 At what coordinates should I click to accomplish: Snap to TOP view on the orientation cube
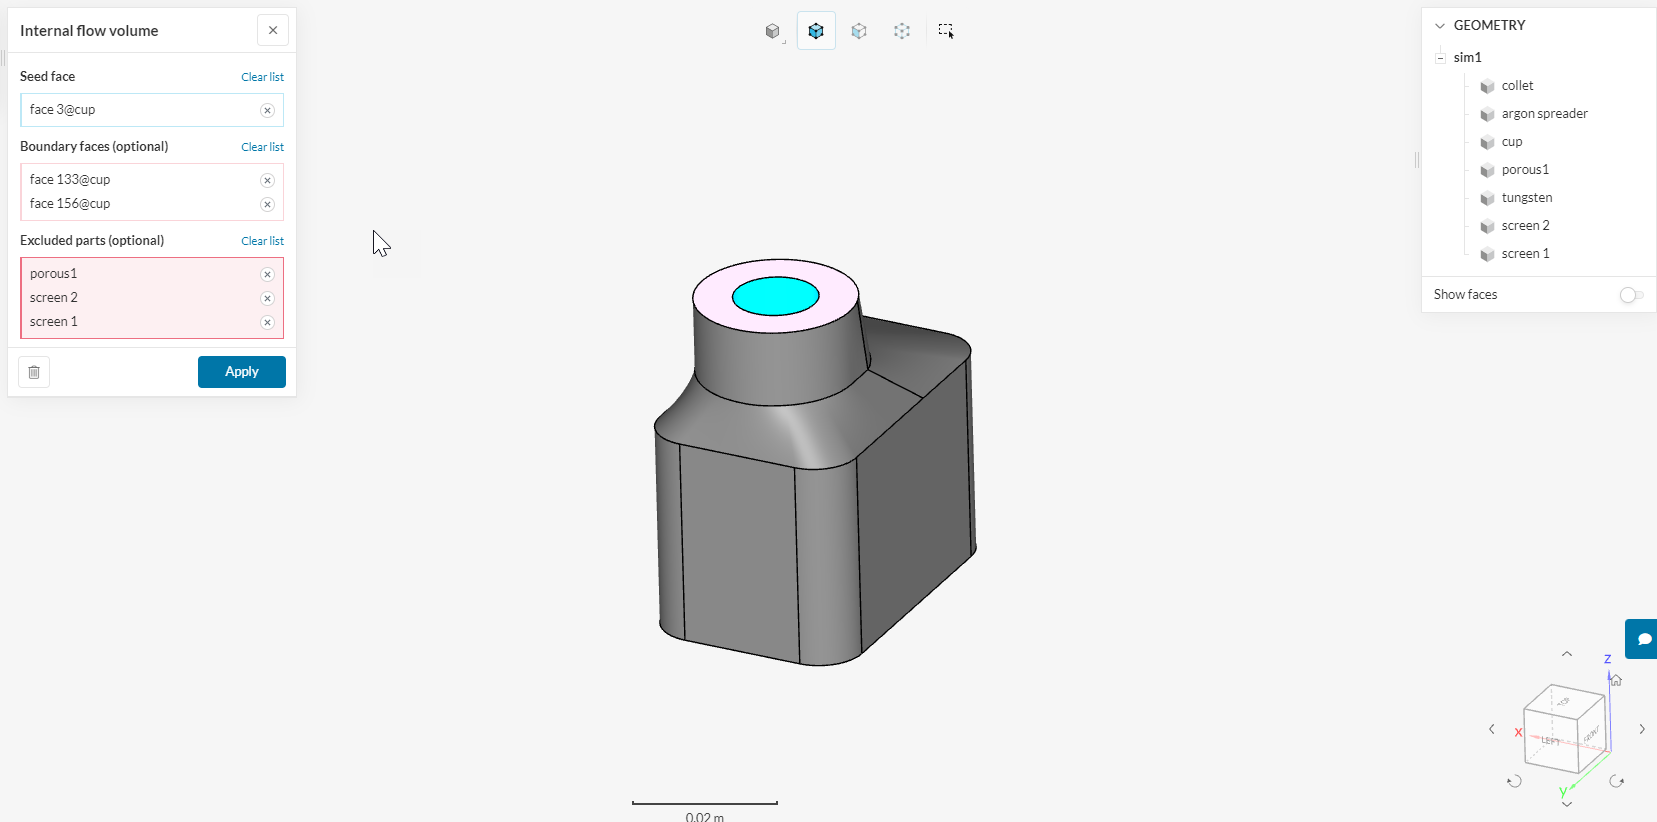pyautogui.click(x=1564, y=701)
